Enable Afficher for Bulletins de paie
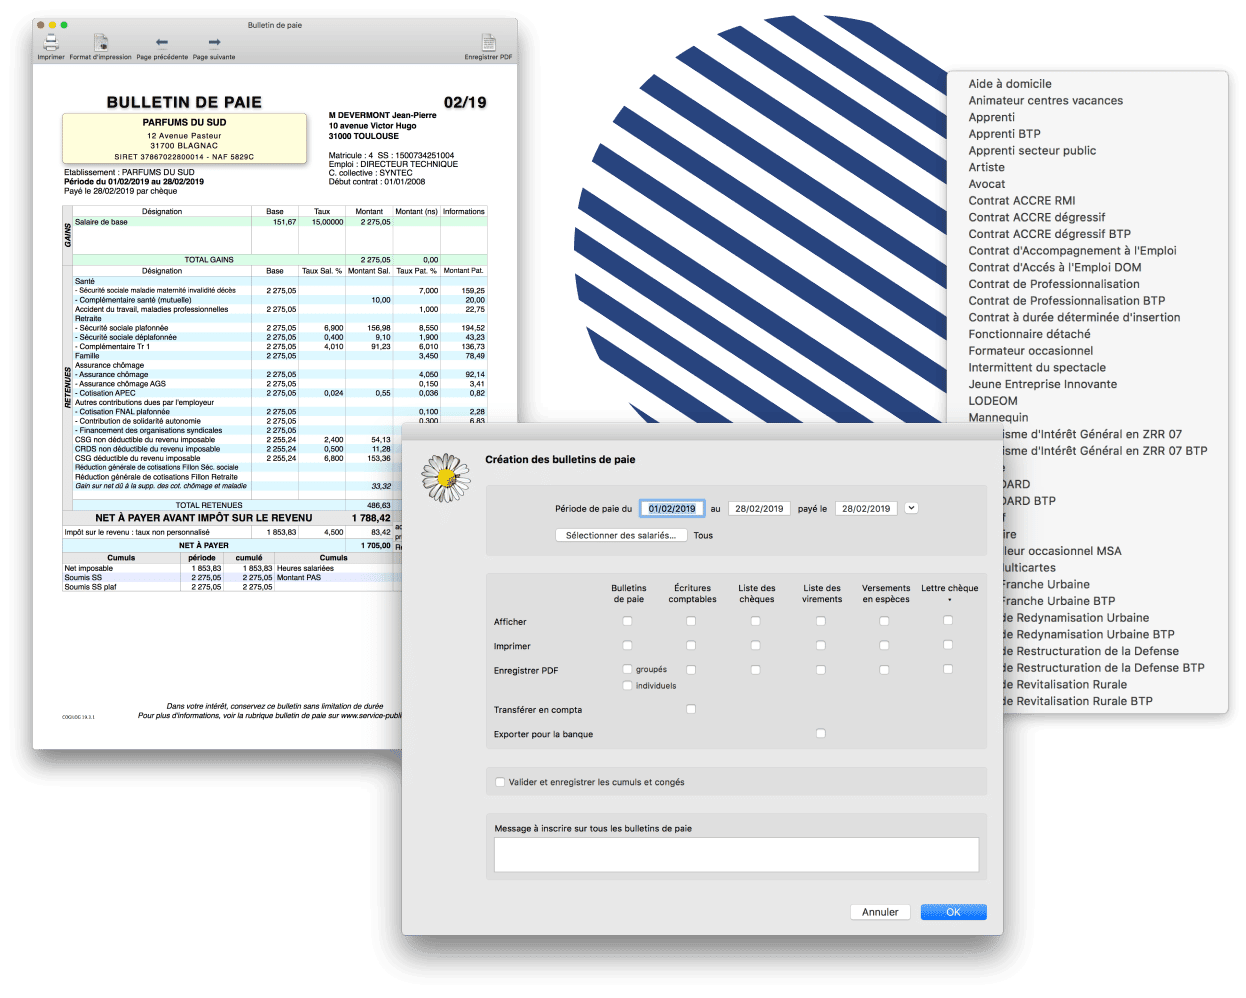The width and height of the screenshot is (1246, 998). tap(627, 621)
